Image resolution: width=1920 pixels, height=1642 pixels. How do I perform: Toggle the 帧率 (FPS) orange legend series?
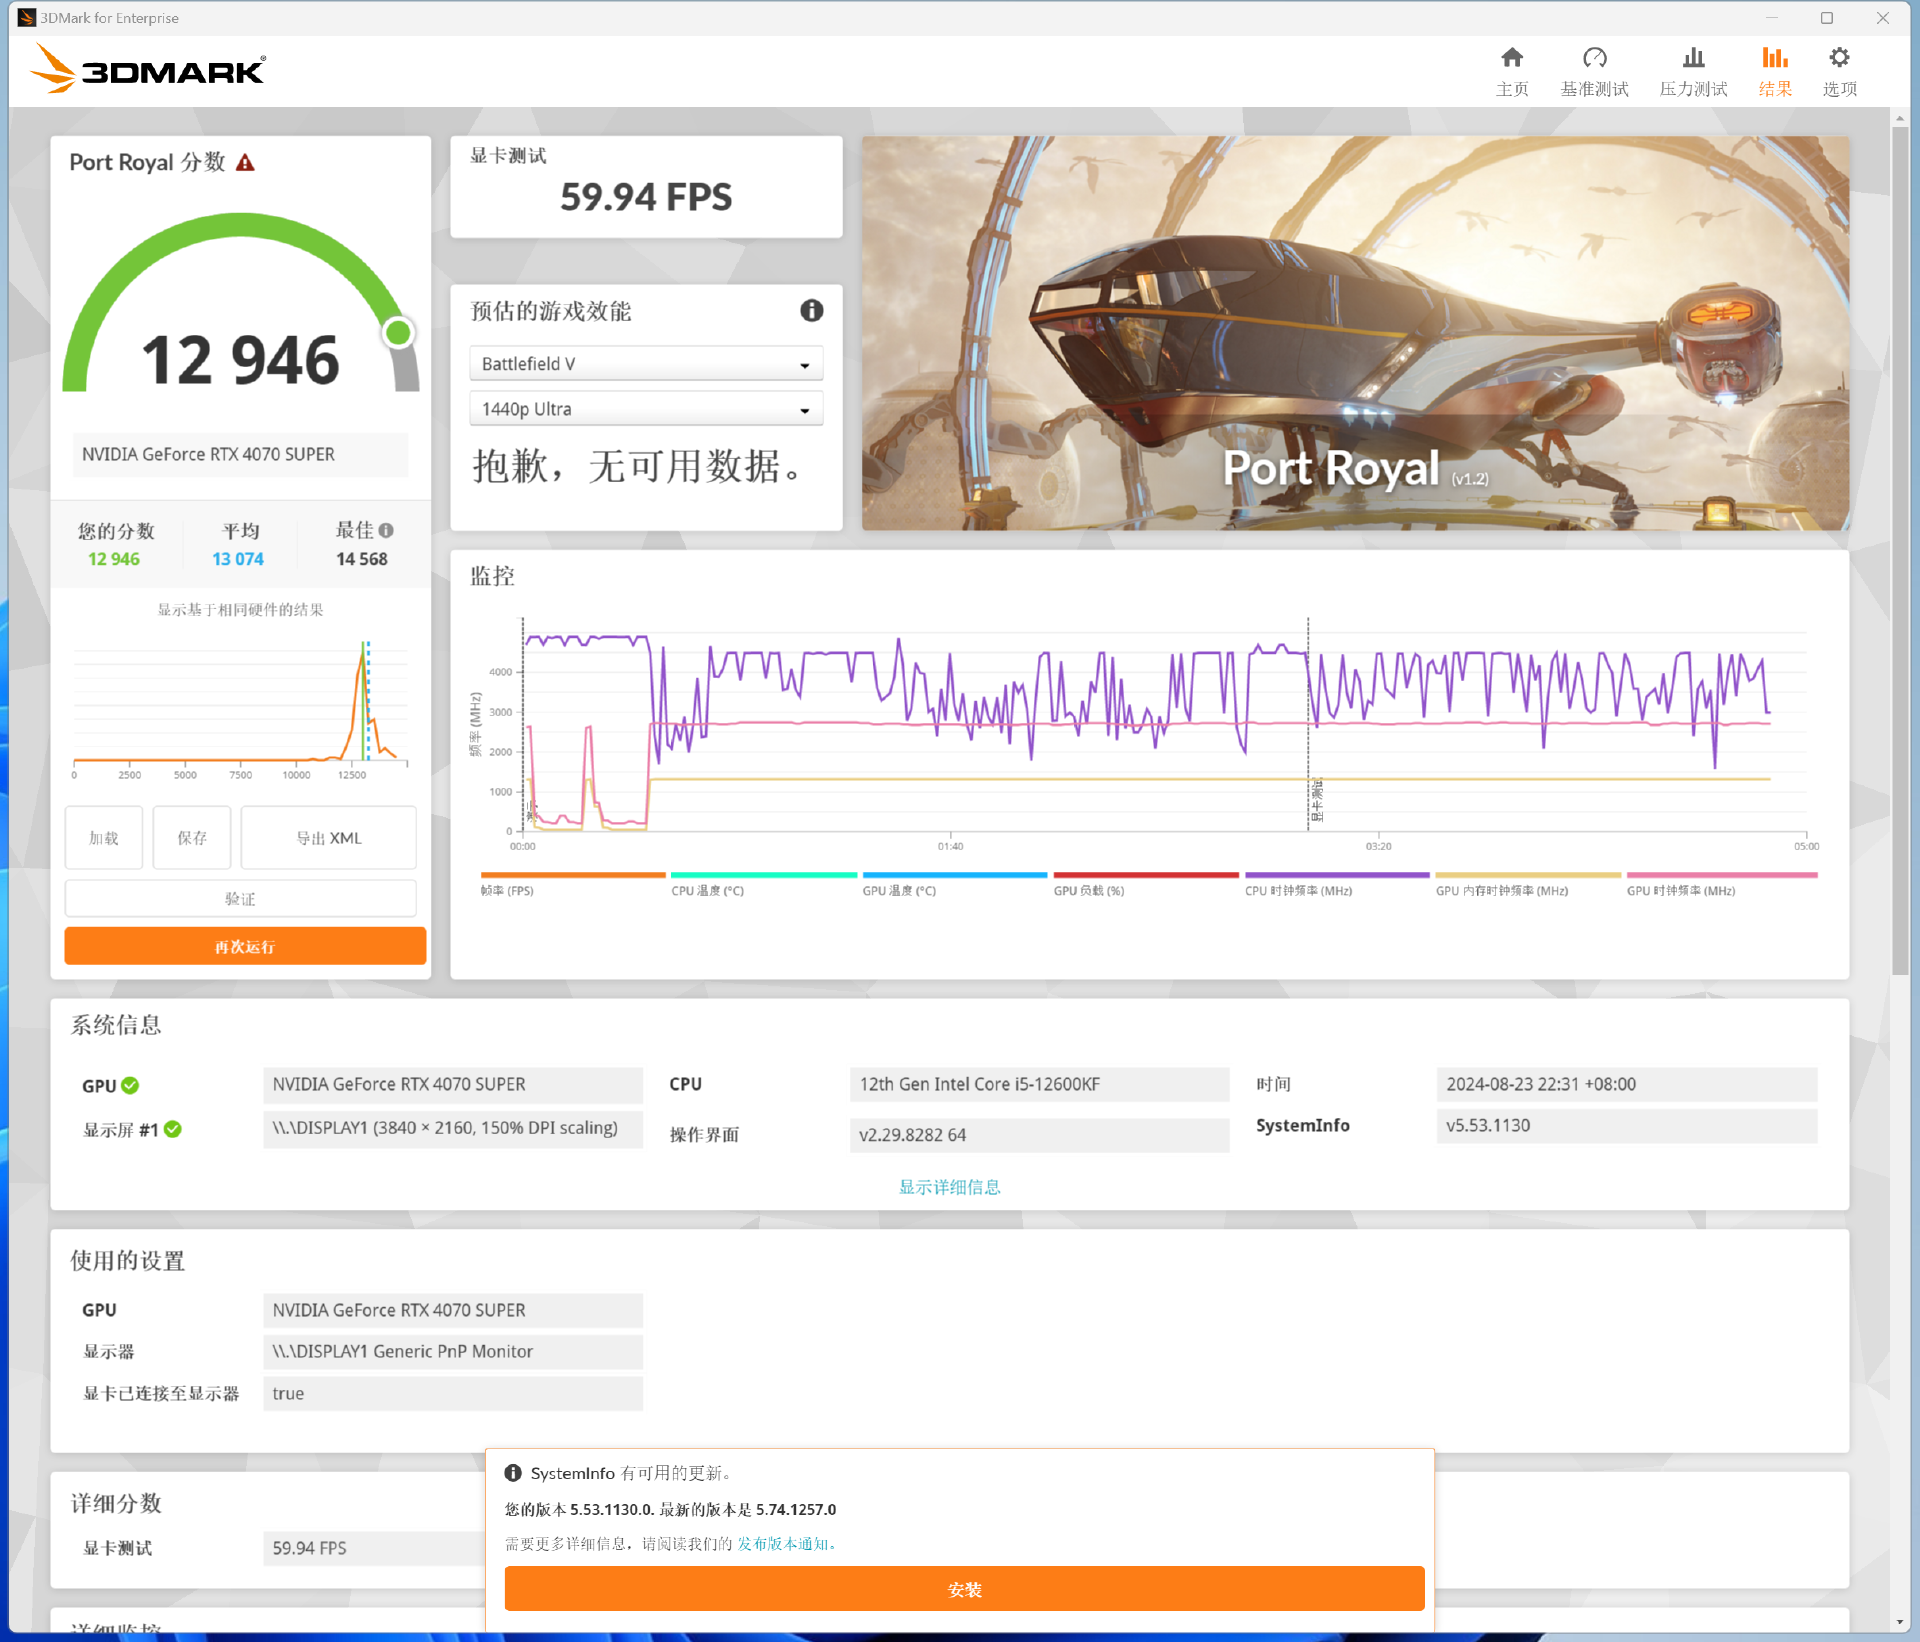[573, 884]
